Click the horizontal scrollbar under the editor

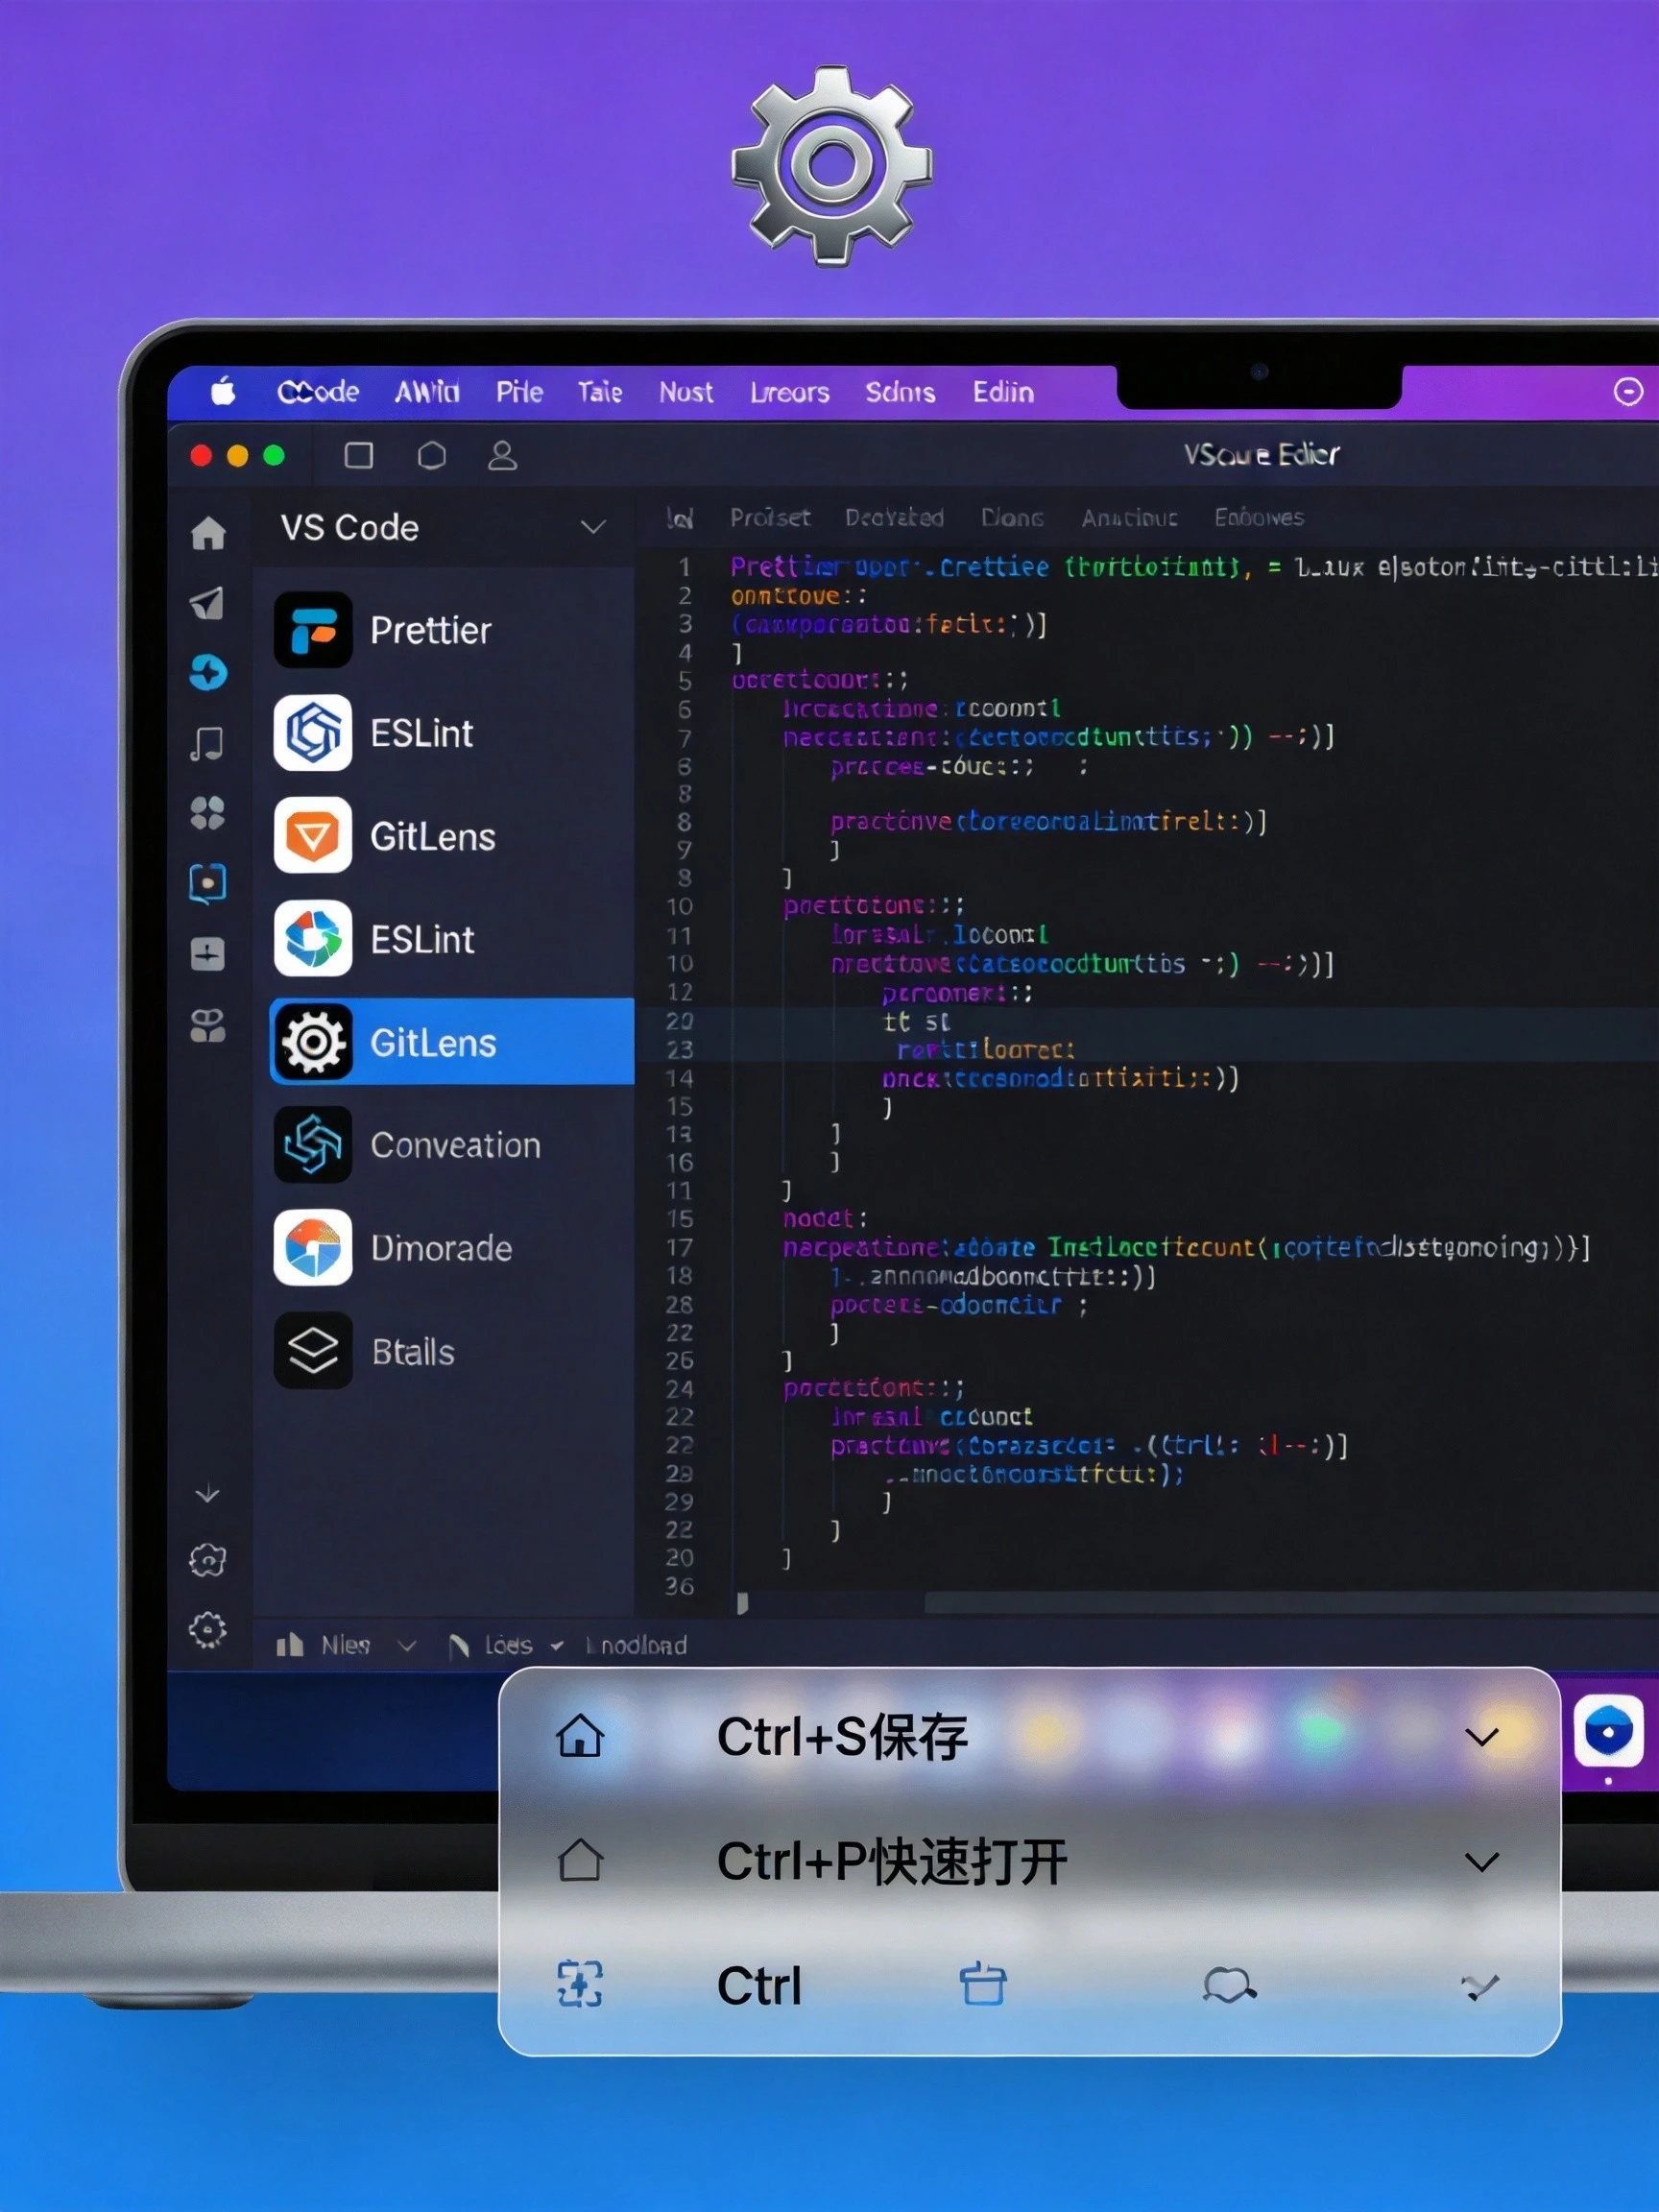point(1290,1603)
